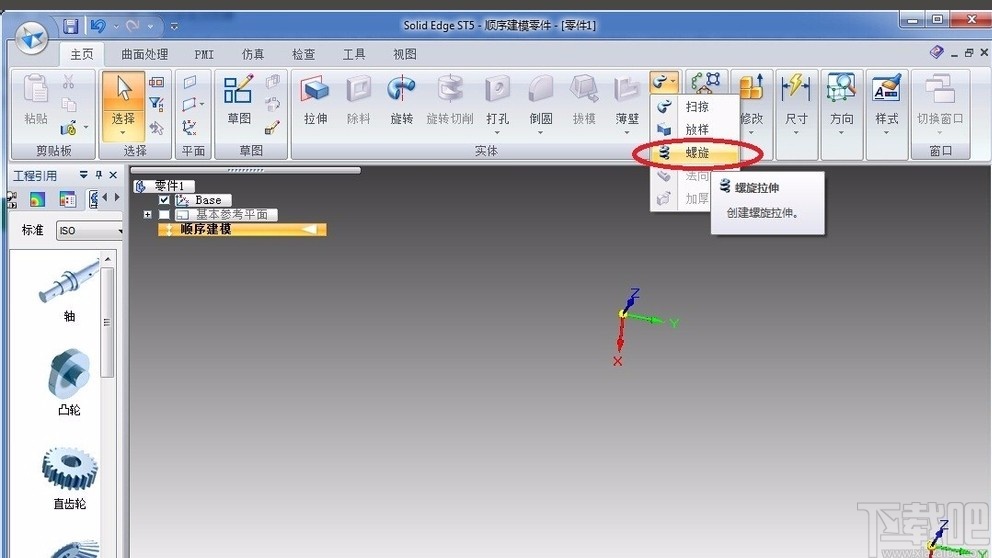Open the 选择 button dropdown arrow
The height and width of the screenshot is (558, 992).
click(x=123, y=132)
